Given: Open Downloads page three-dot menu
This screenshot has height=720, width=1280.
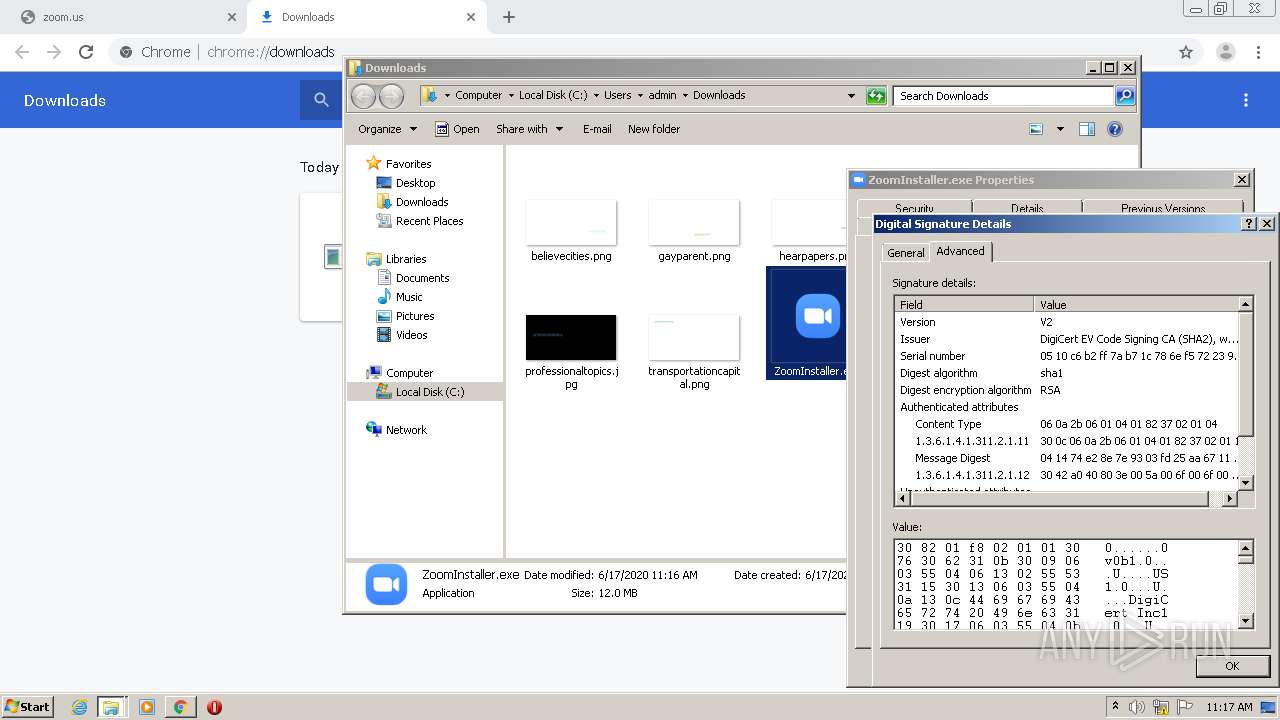Looking at the screenshot, I should coord(1246,100).
